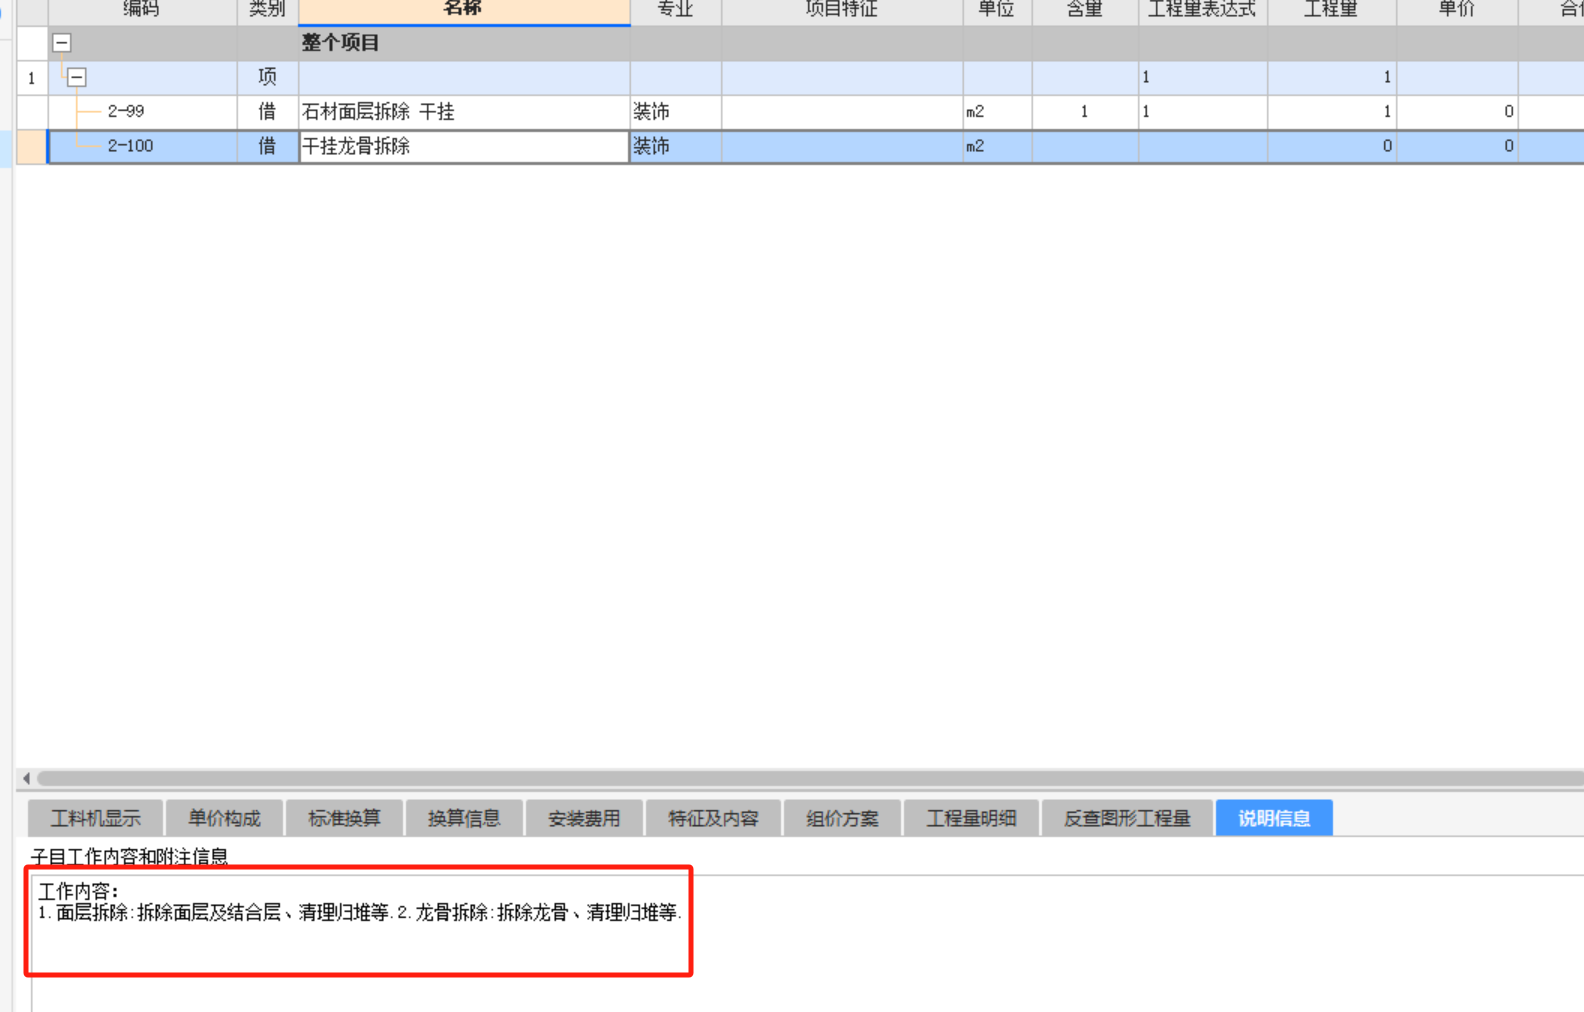Select 工程量 cell in row 1
This screenshot has height=1012, width=1584.
click(1332, 77)
